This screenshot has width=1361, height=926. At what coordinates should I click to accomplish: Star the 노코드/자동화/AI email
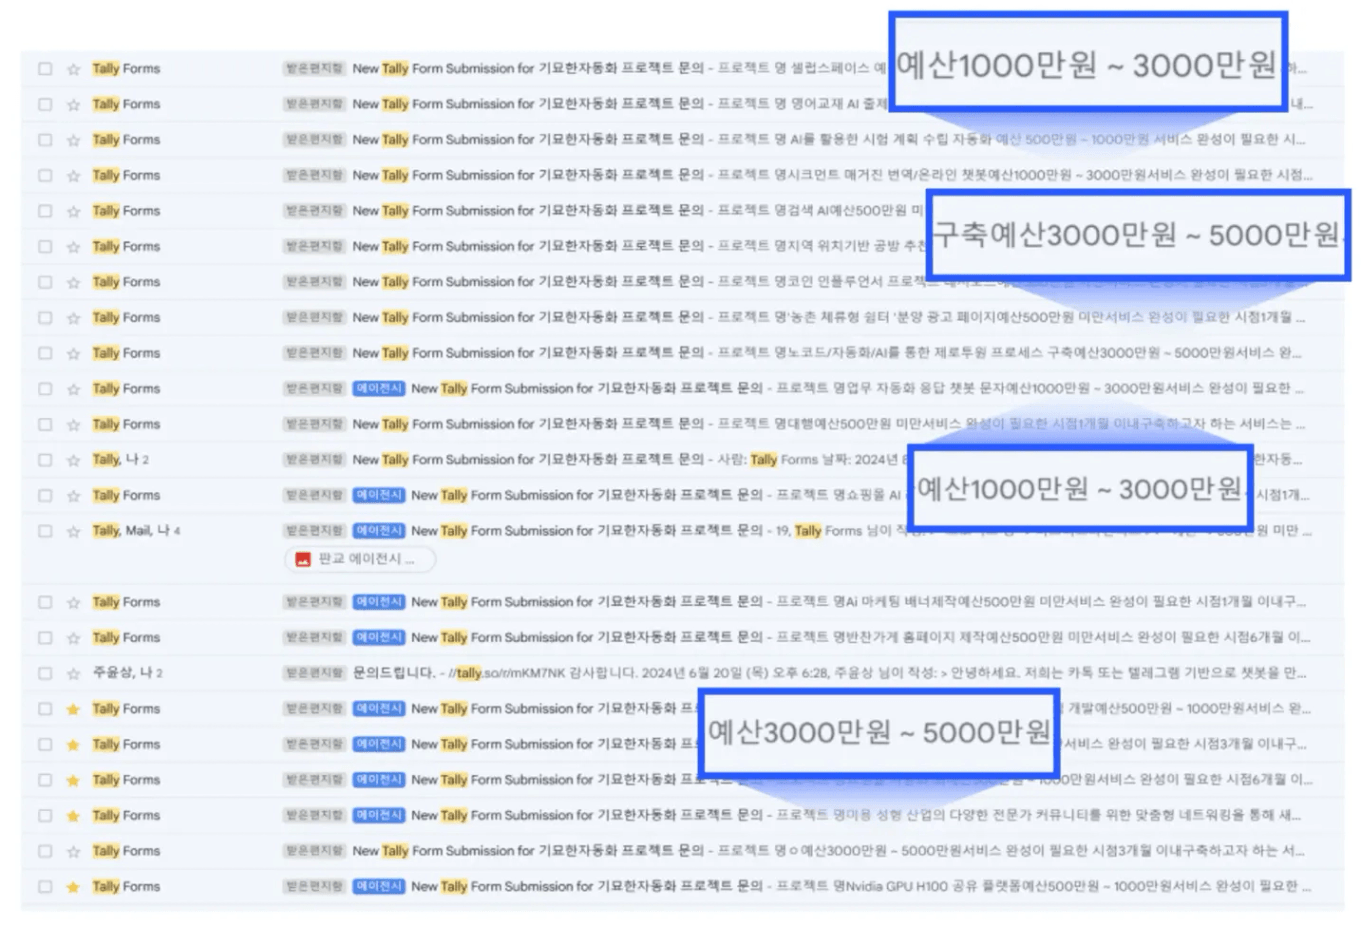(73, 353)
